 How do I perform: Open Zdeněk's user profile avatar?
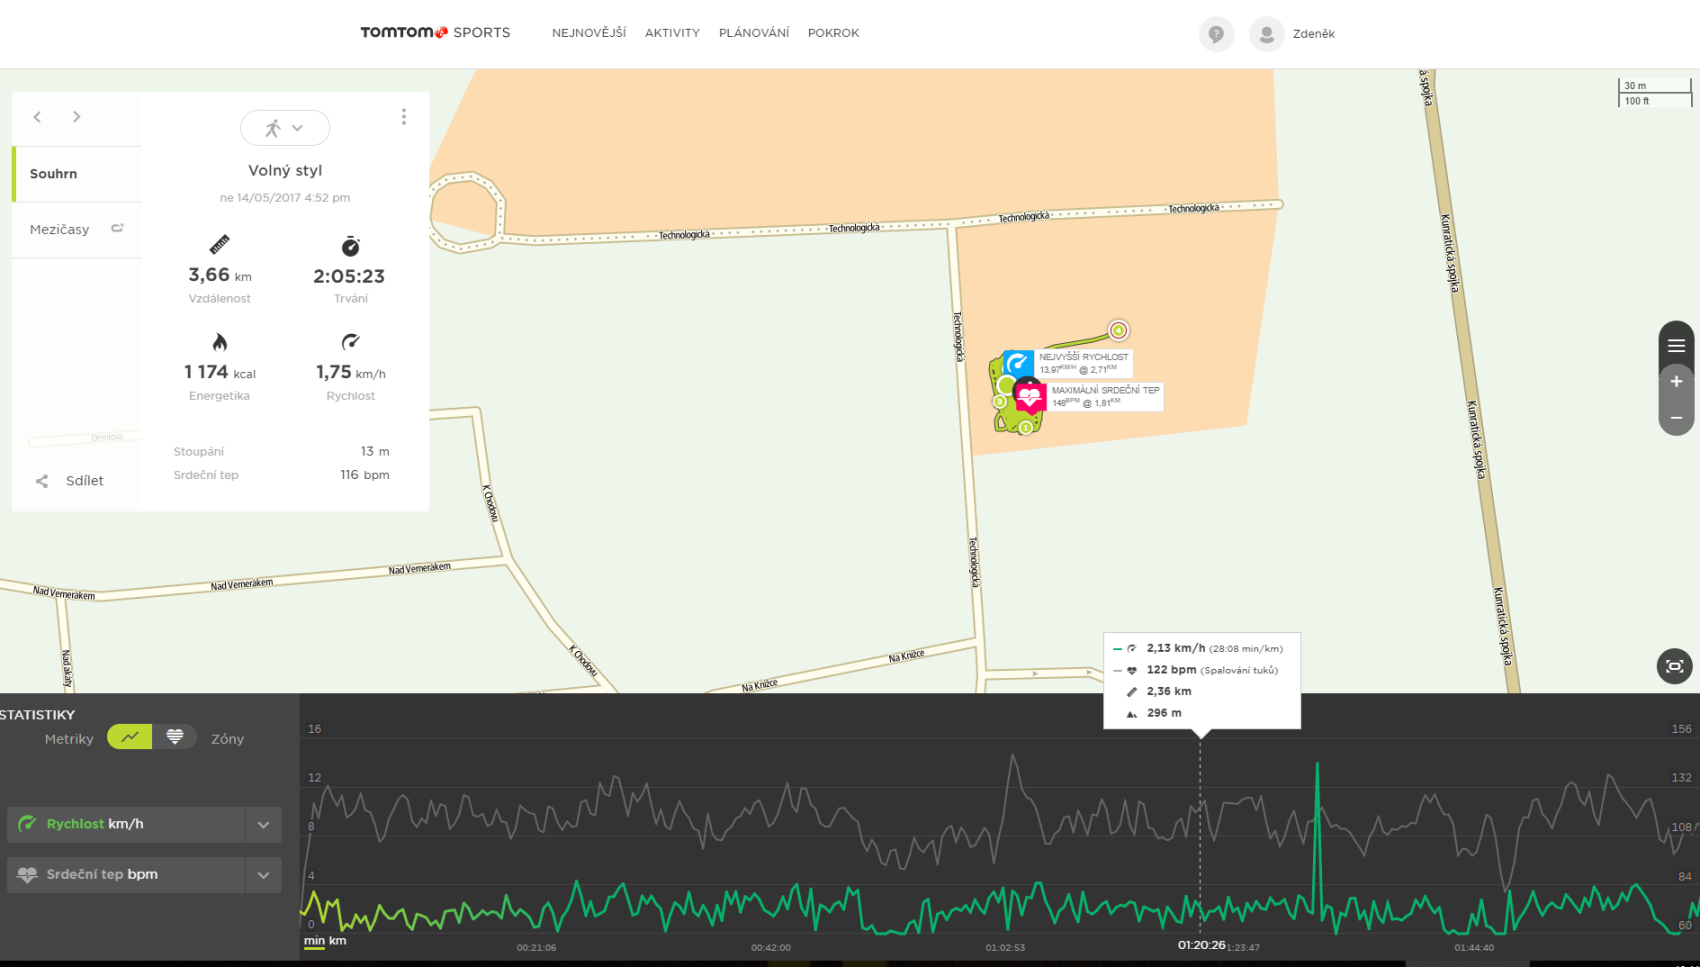(1266, 34)
